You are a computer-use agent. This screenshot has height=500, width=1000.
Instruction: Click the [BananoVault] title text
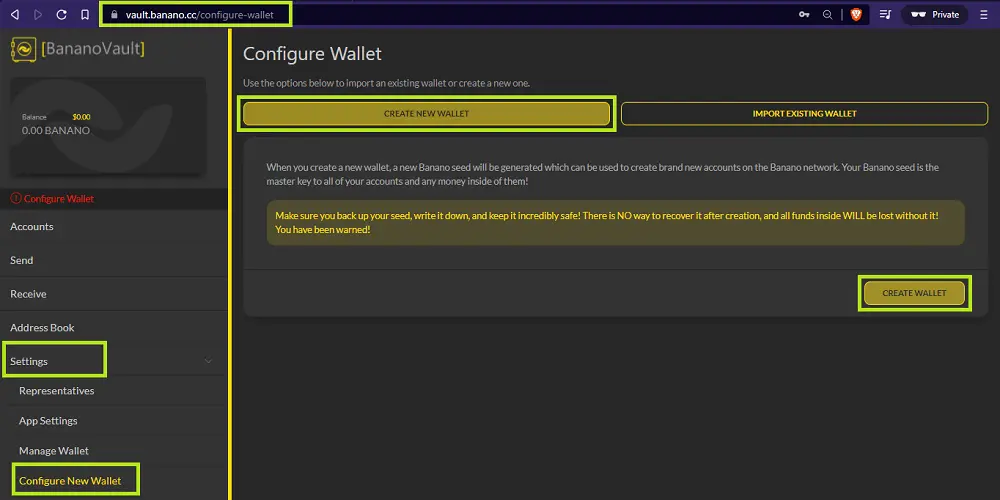tap(93, 48)
